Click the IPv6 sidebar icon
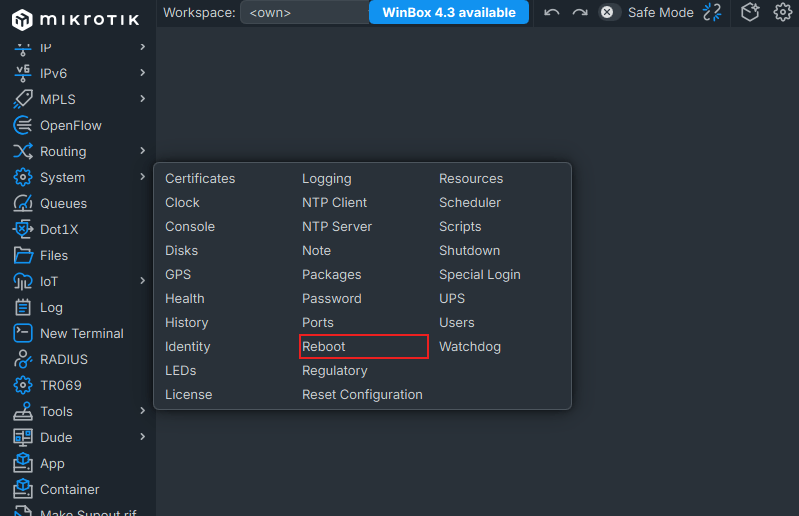799x516 pixels. coord(23,73)
